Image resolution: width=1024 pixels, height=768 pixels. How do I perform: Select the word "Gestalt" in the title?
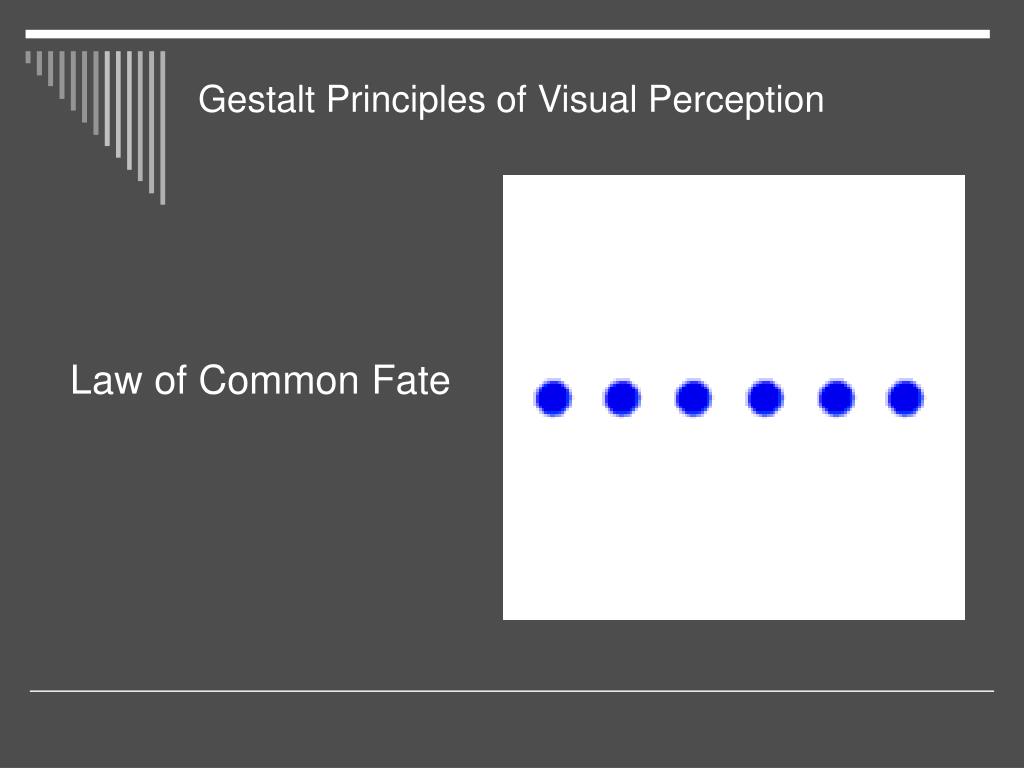click(257, 99)
